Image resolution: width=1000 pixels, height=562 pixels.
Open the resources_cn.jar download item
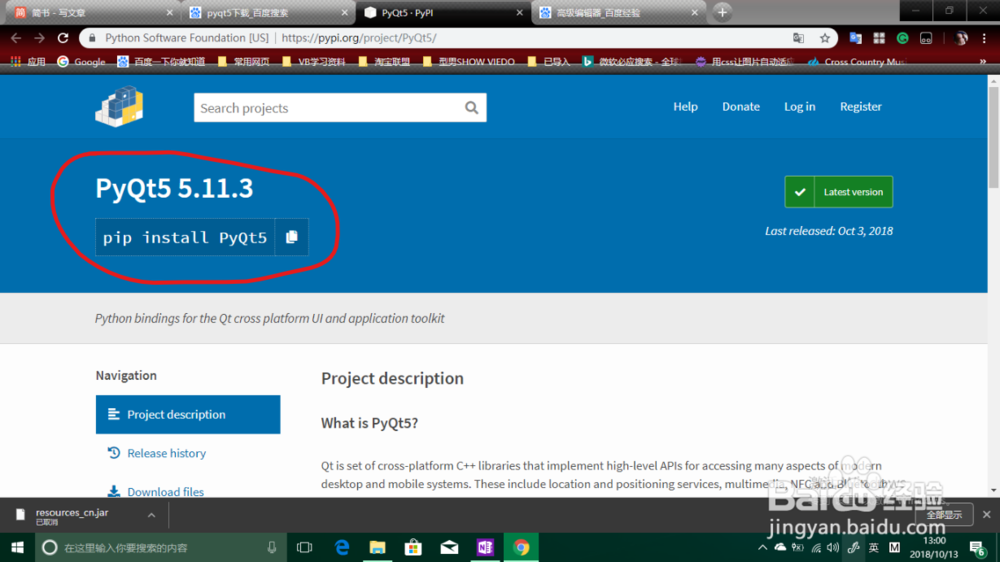70,515
